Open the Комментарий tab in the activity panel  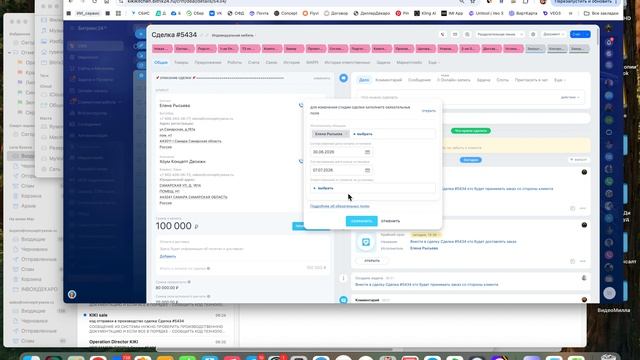pos(389,80)
